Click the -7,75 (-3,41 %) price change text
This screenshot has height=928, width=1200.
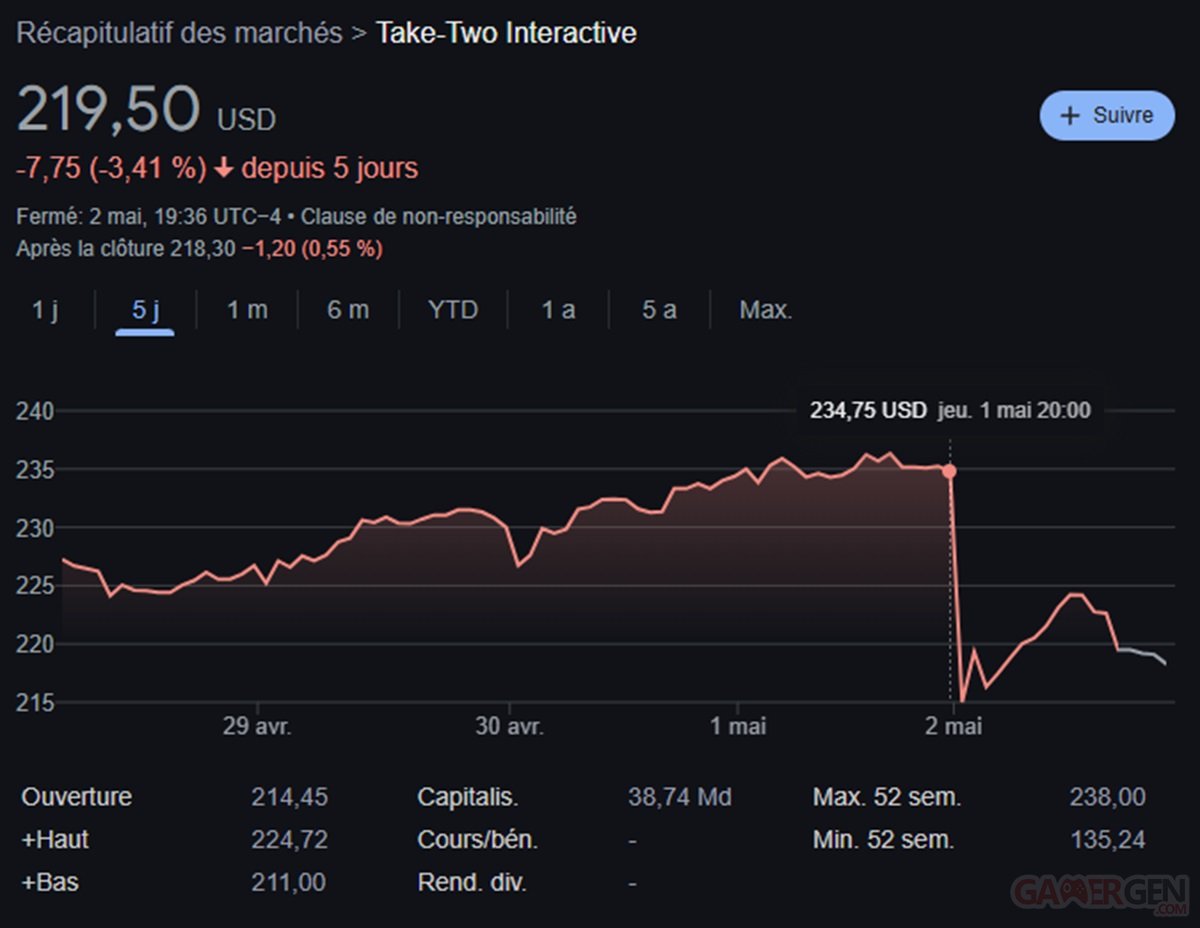pos(111,168)
